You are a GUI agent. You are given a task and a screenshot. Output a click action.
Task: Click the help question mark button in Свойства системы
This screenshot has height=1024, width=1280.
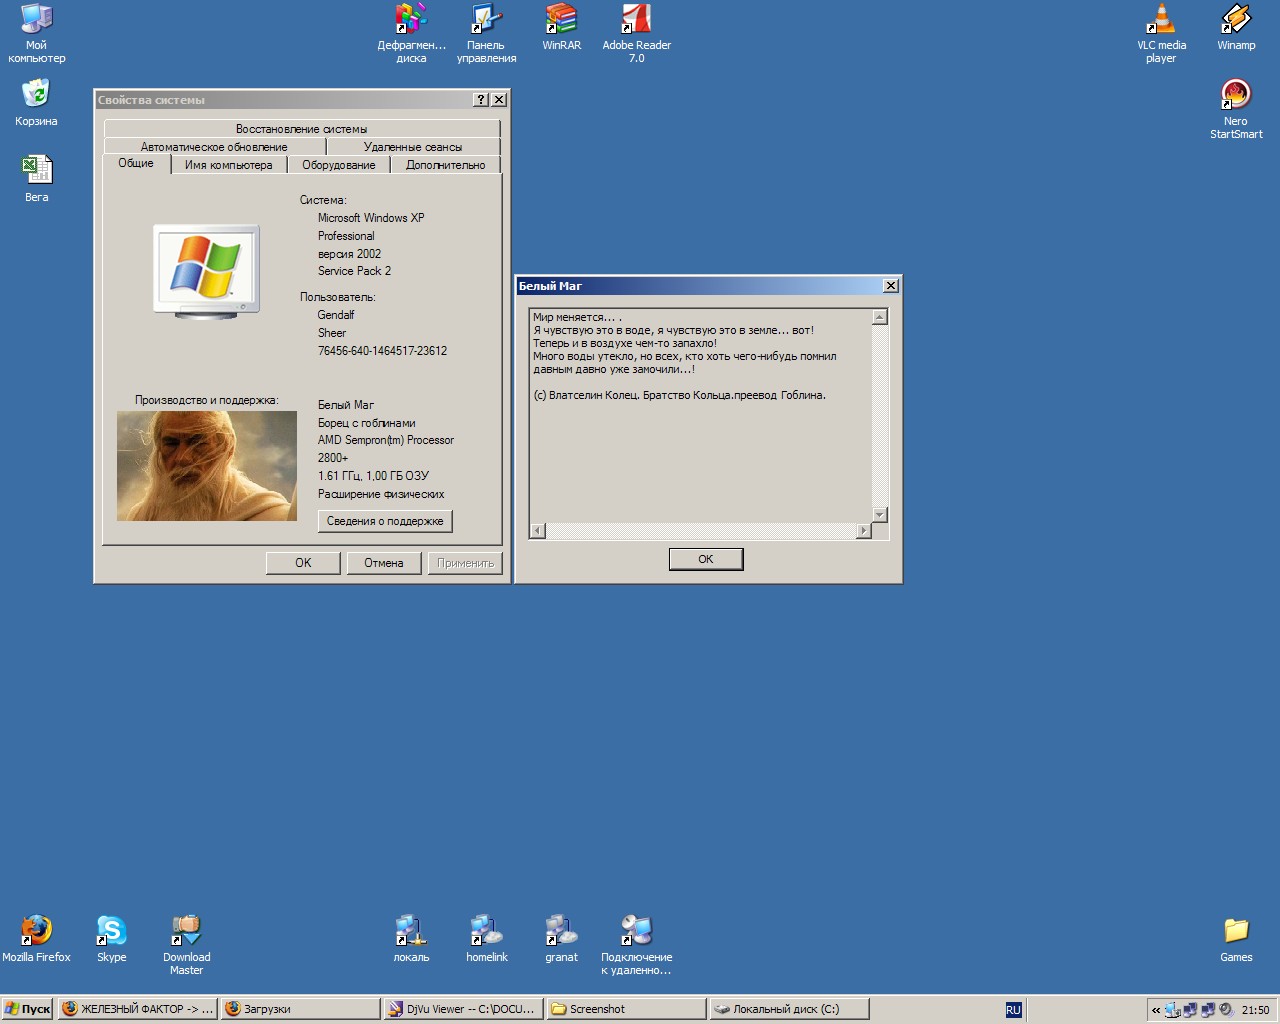click(x=481, y=100)
